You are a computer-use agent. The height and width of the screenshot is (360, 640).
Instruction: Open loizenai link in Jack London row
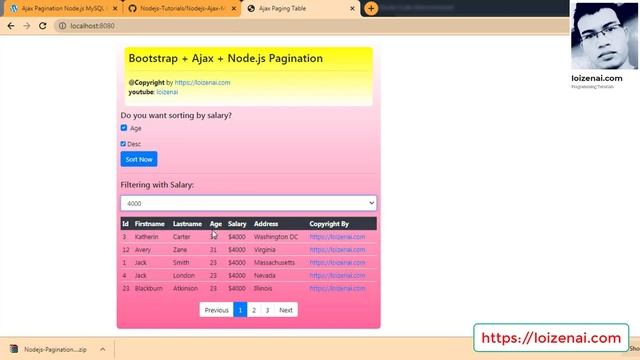[x=337, y=276]
